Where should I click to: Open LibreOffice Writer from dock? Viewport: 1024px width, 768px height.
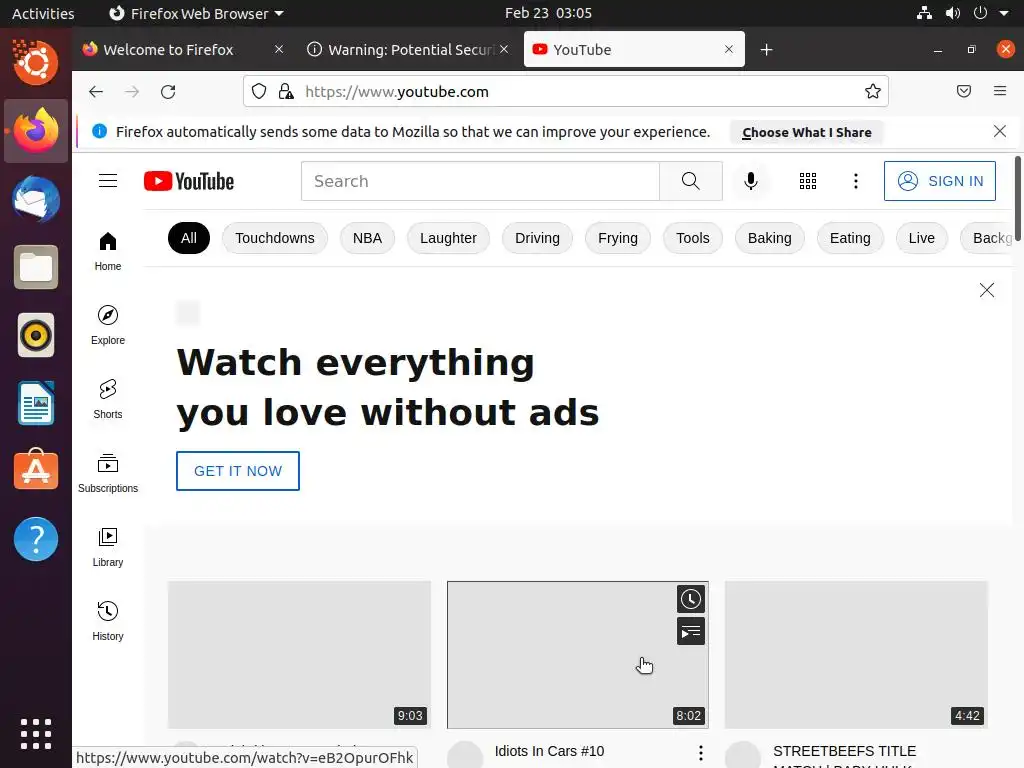tap(36, 403)
